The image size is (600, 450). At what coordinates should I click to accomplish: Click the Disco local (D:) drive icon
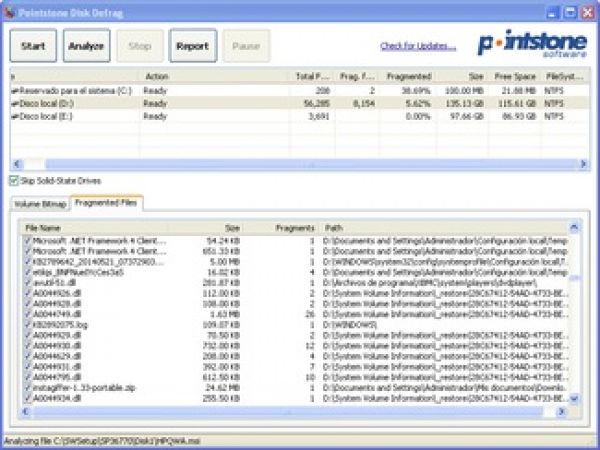coord(15,102)
